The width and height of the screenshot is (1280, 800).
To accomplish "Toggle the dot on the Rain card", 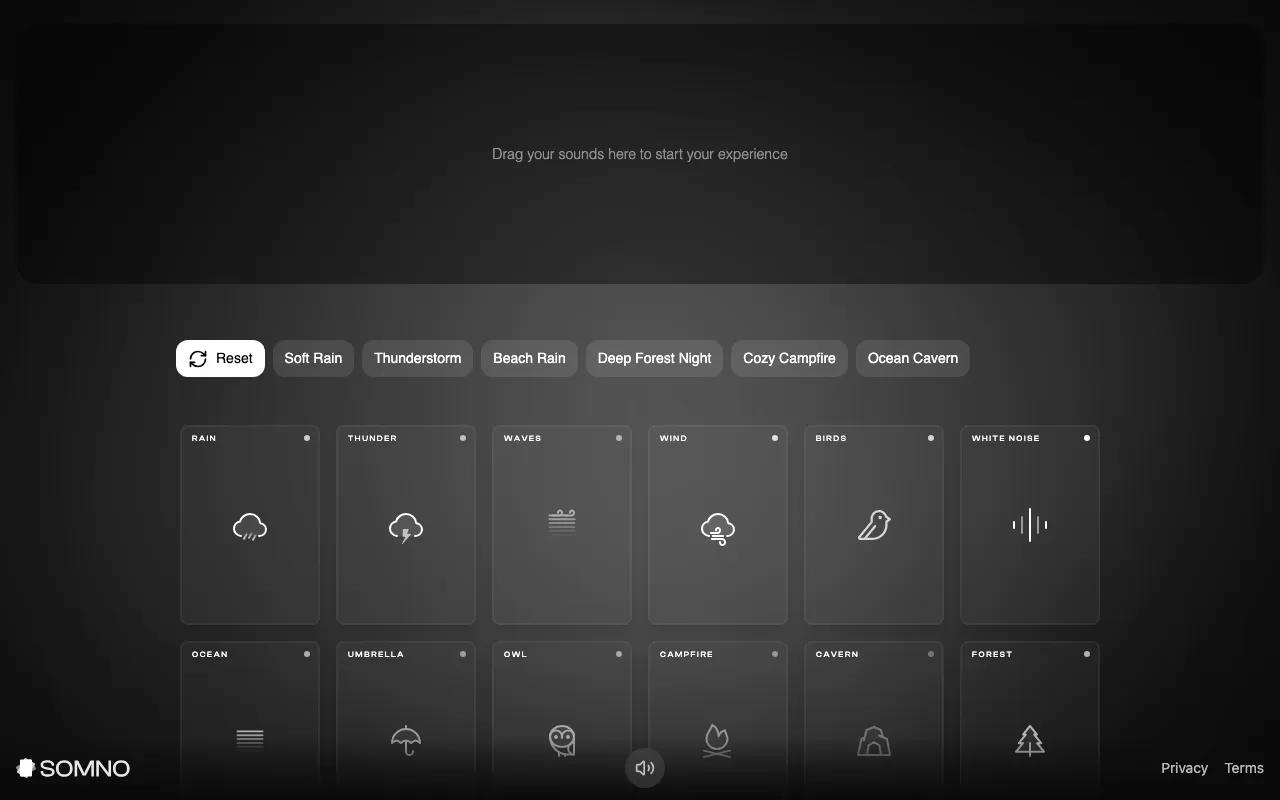I will [x=307, y=438].
